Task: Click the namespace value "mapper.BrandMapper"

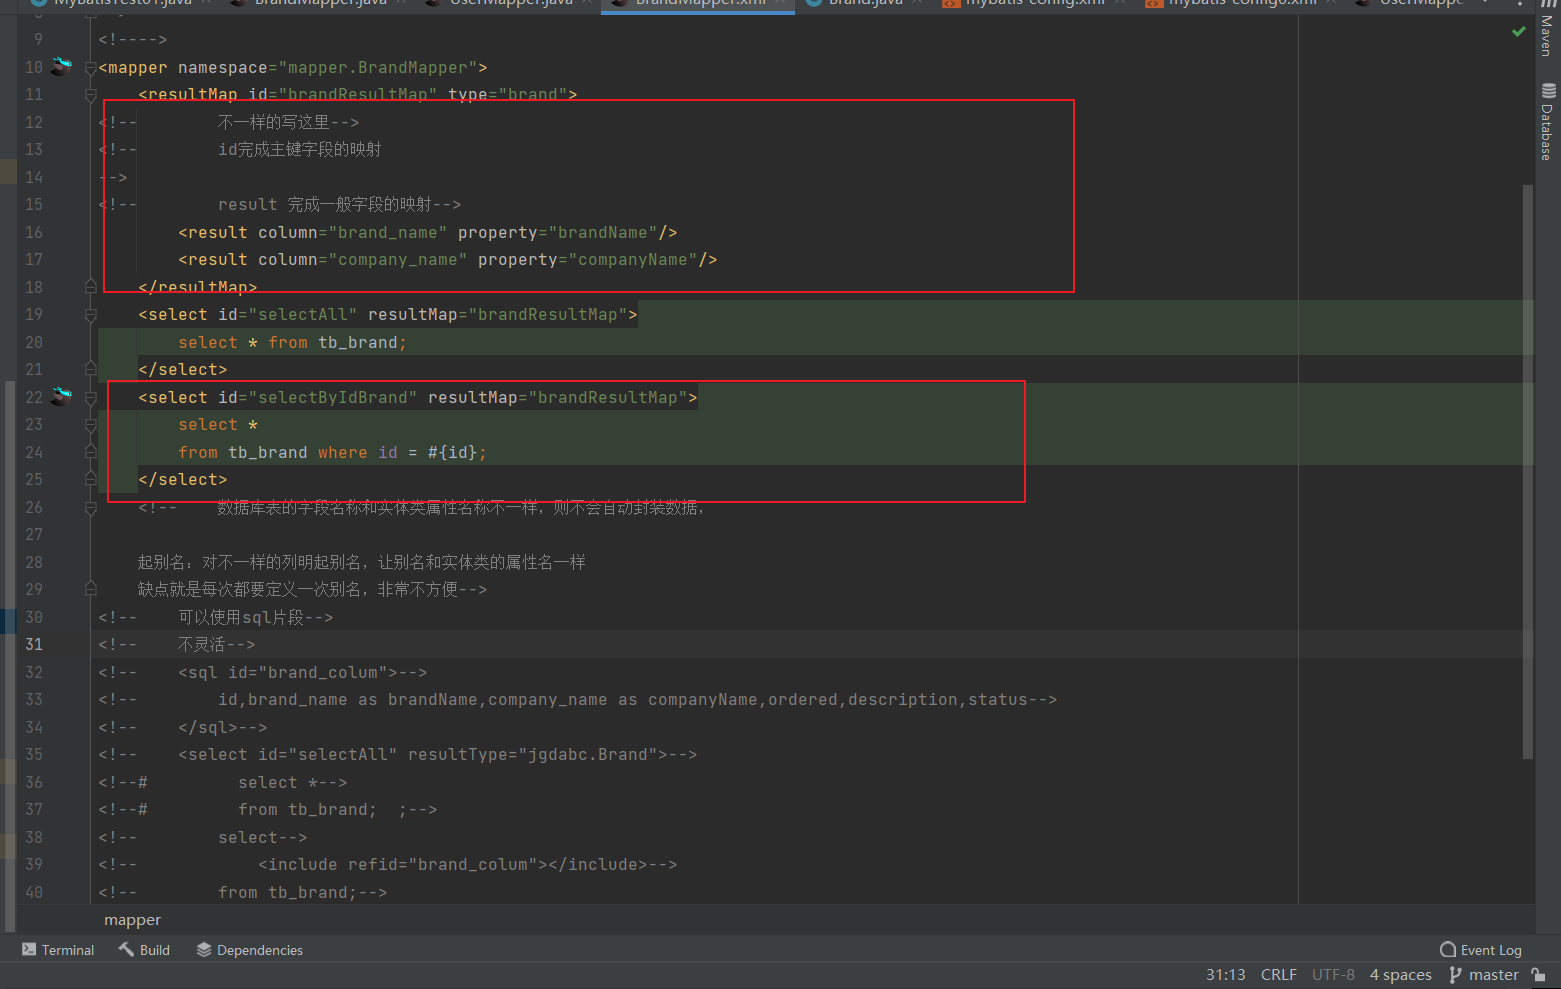Action: point(377,68)
